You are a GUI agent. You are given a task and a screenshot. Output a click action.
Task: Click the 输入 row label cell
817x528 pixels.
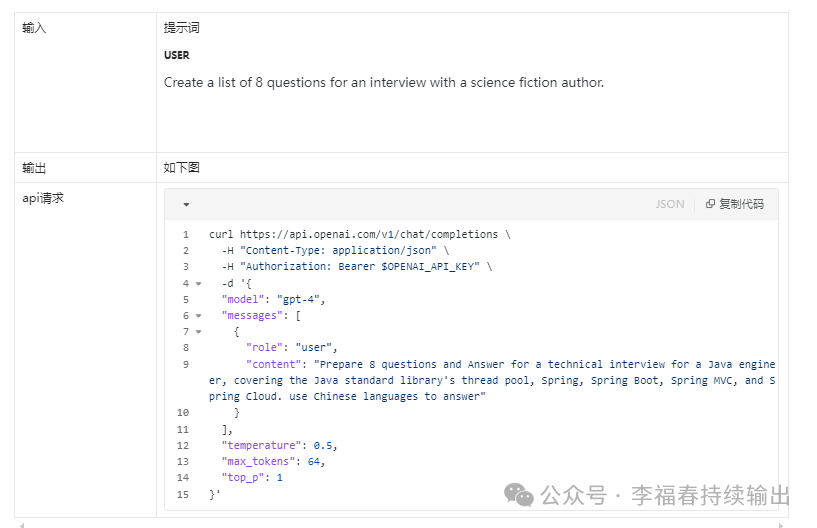[x=85, y=83]
